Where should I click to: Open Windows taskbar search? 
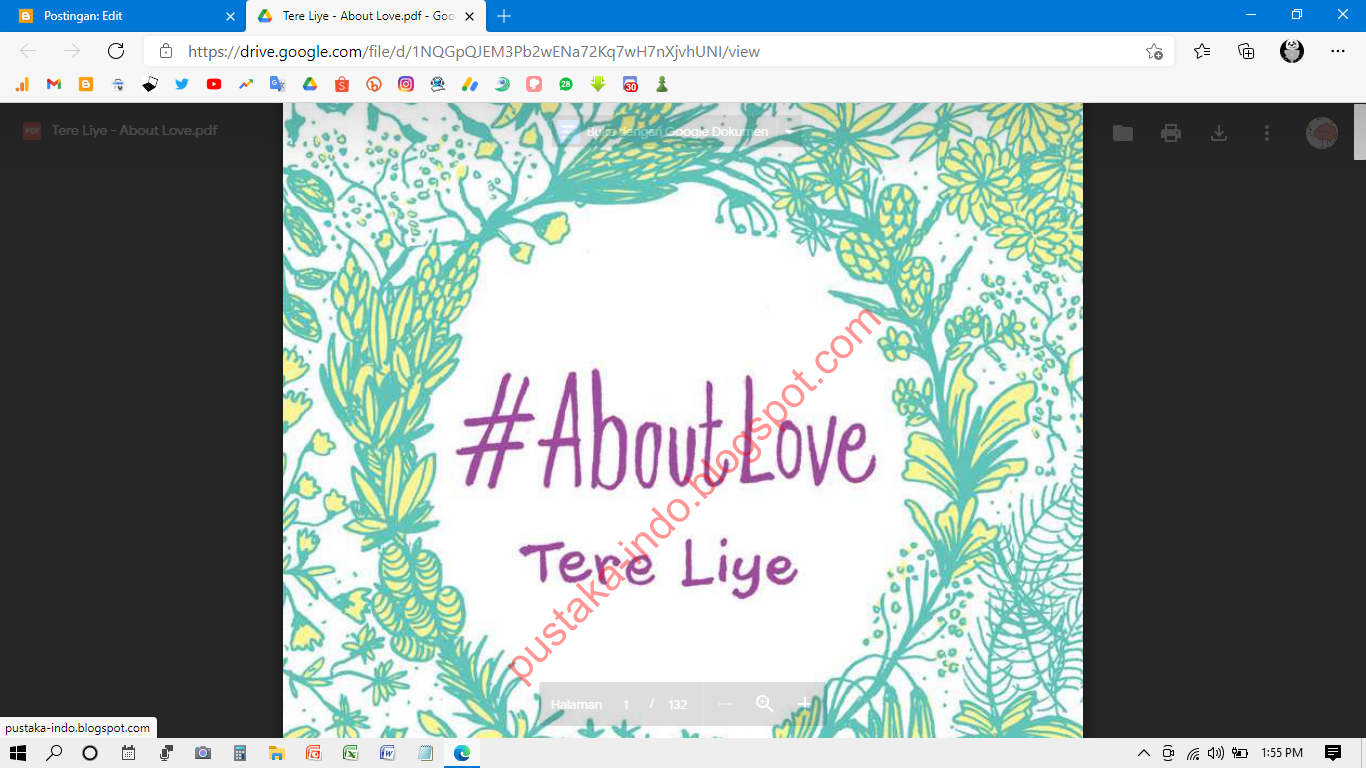tap(54, 753)
